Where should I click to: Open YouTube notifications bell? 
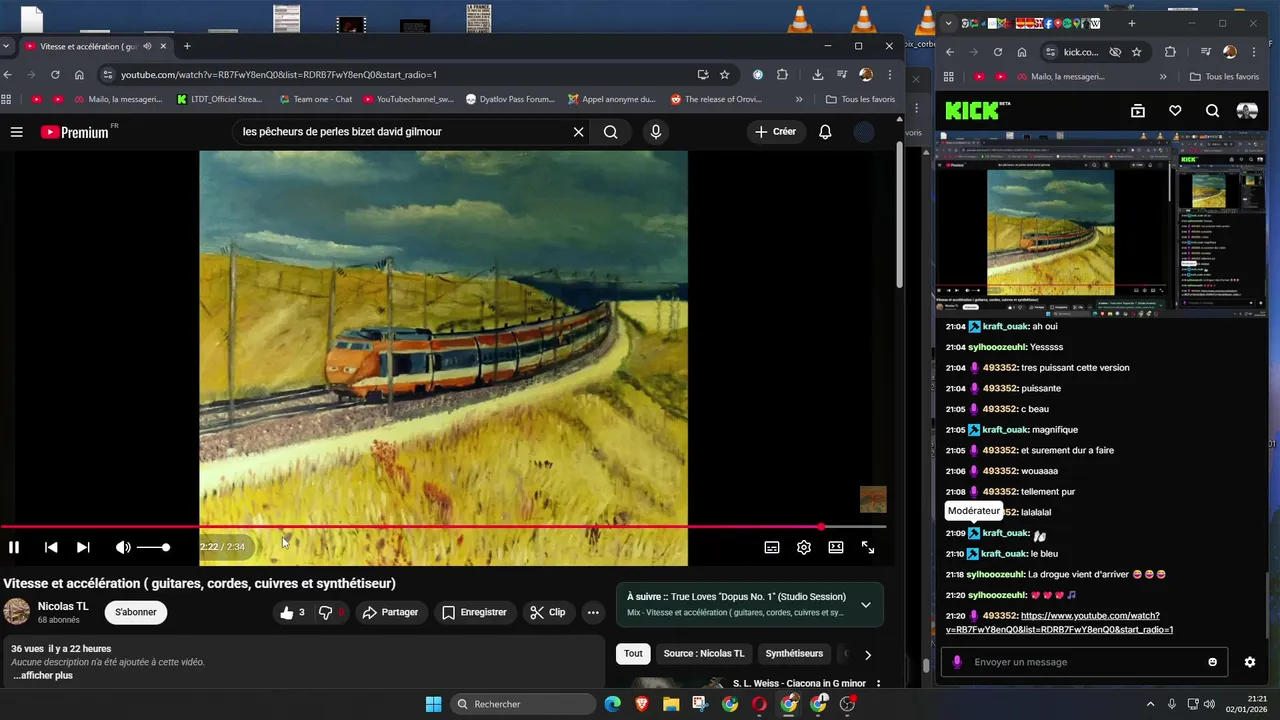(x=825, y=132)
